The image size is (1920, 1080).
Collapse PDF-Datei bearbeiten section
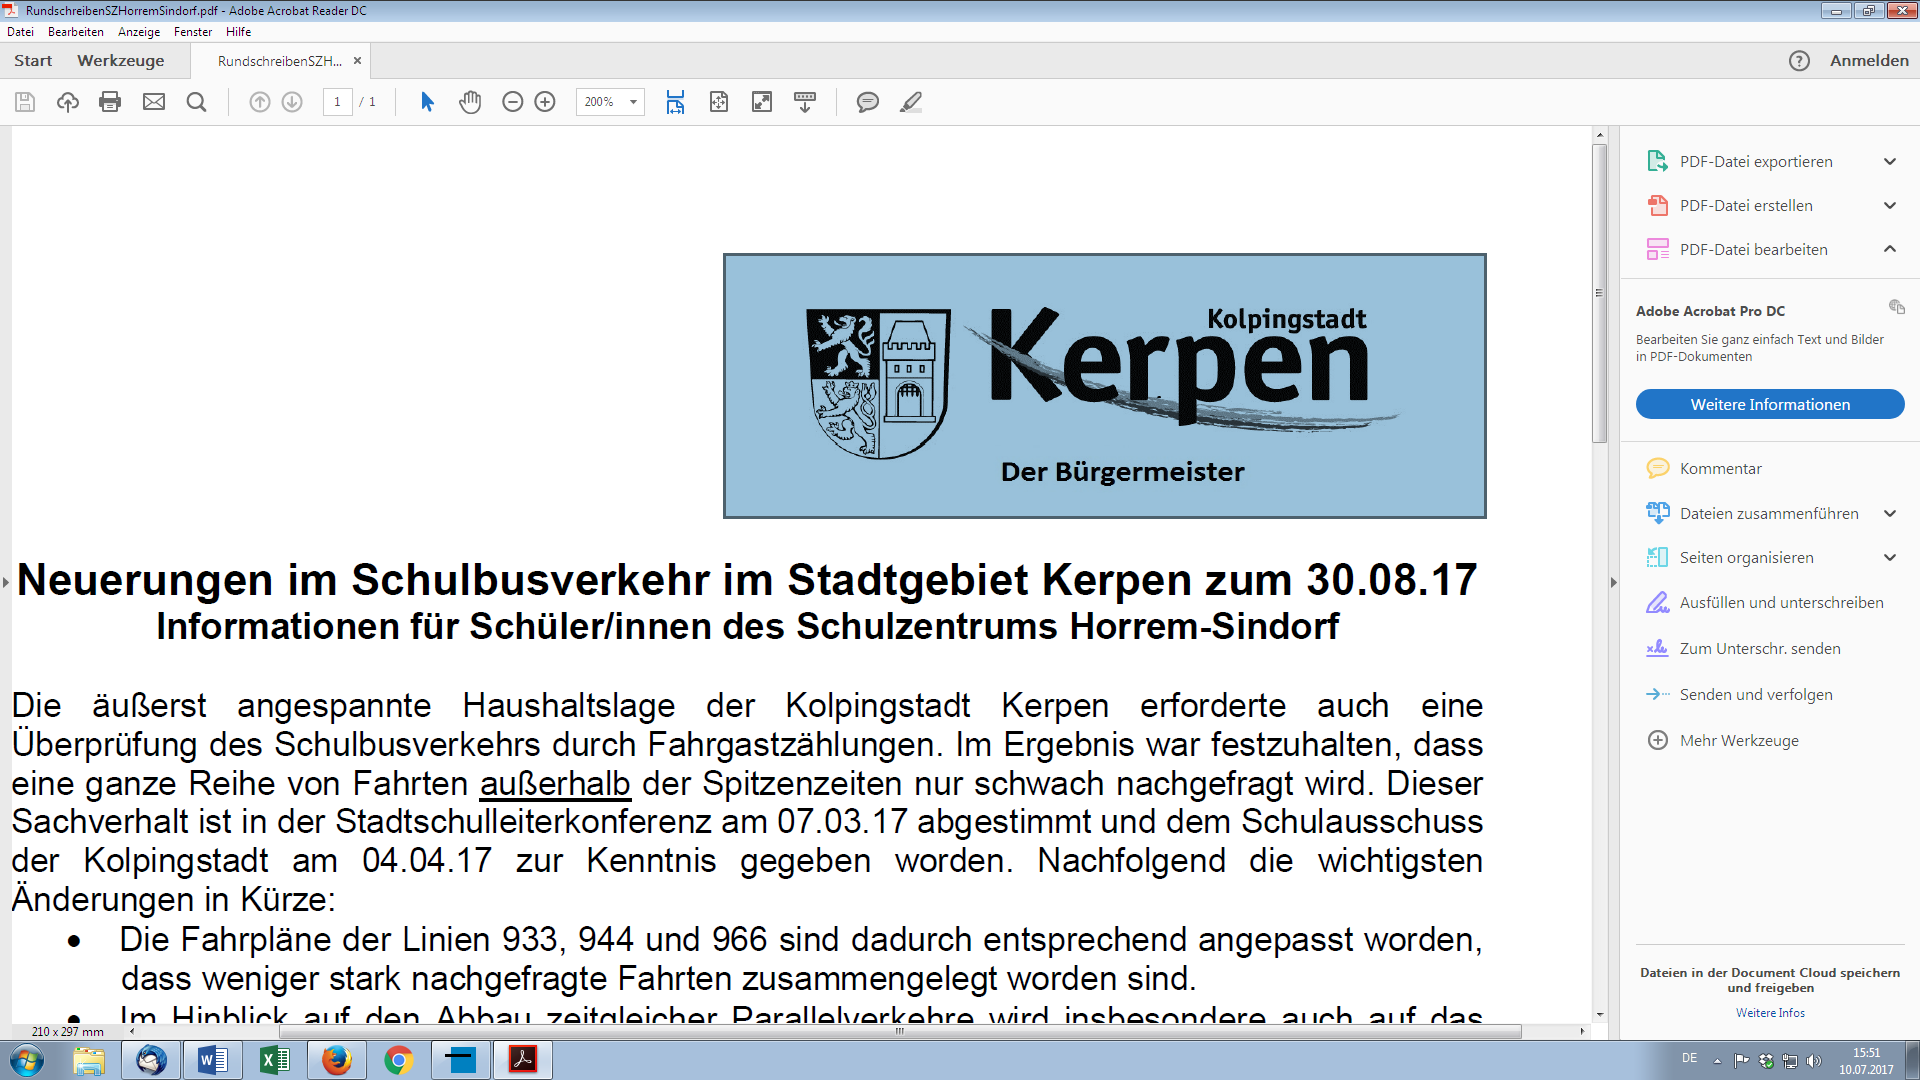1890,249
